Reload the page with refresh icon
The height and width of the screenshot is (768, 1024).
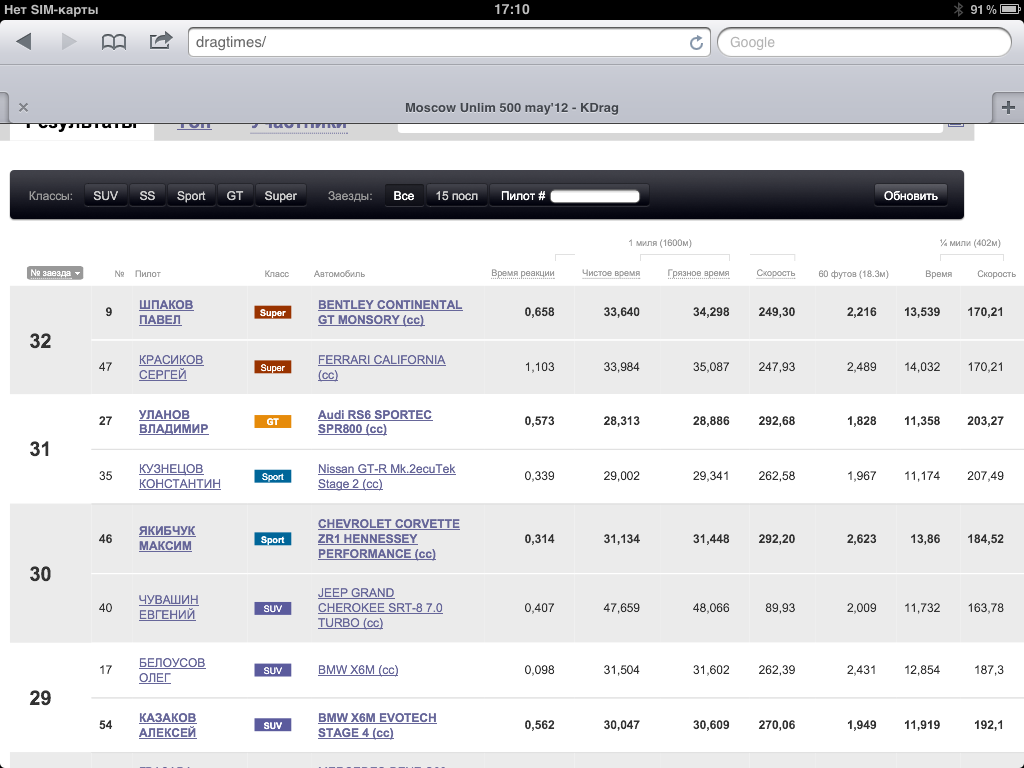click(696, 42)
